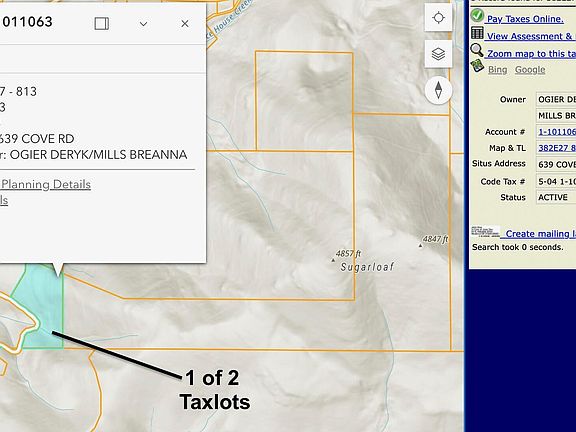The image size is (576, 432).
Task: Open the Pay Taxes Online link
Action: click(525, 19)
